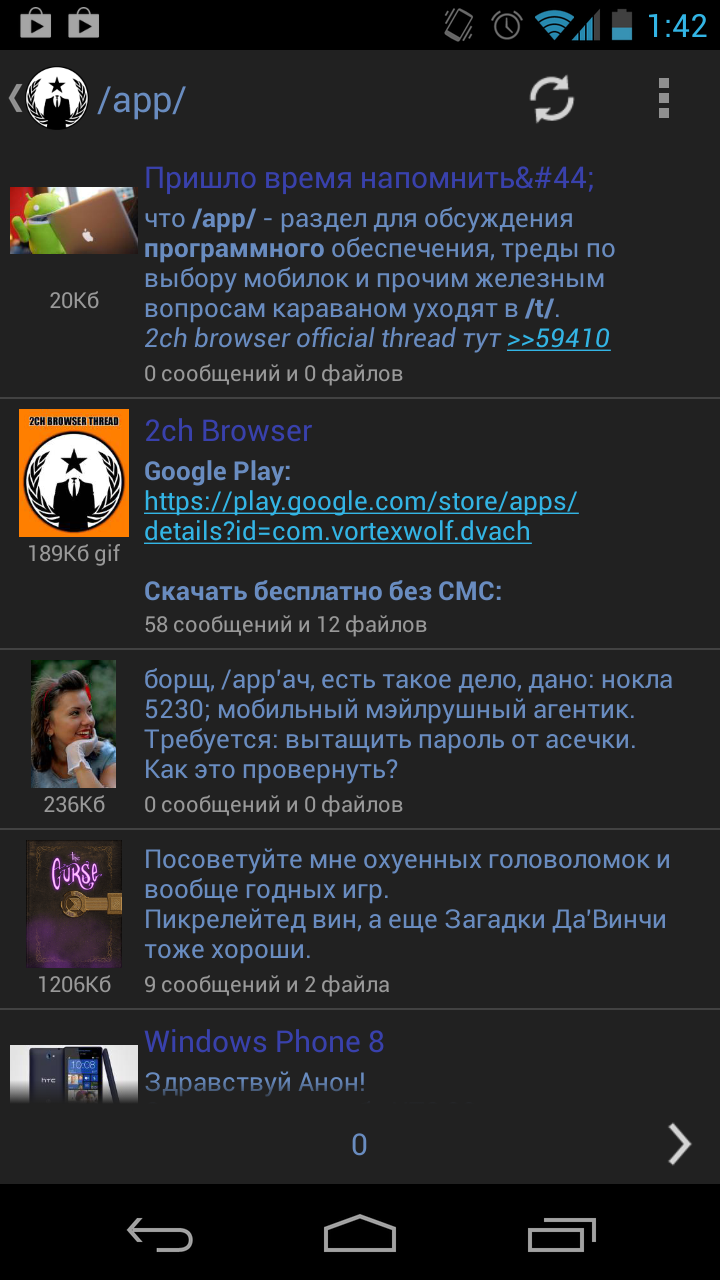Image resolution: width=720 pixels, height=1280 pixels.
Task: Open the Windows Phone 8 thread
Action: pyautogui.click(x=264, y=1041)
